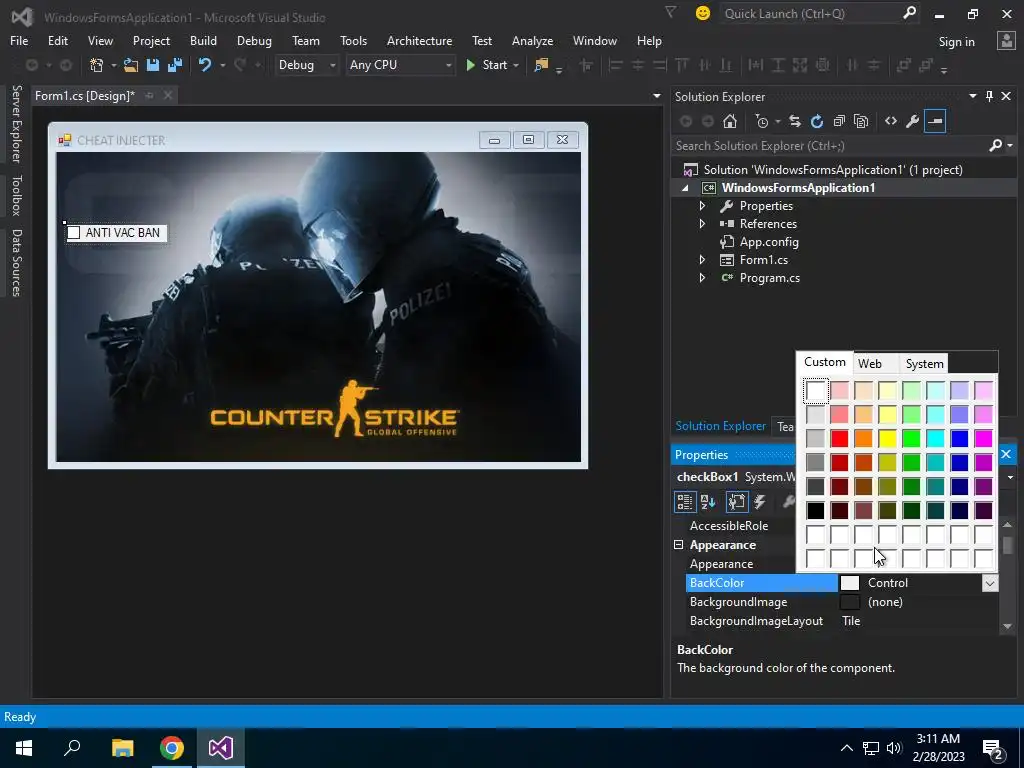Click the Properties grid scrollbar thumb

(1008, 545)
